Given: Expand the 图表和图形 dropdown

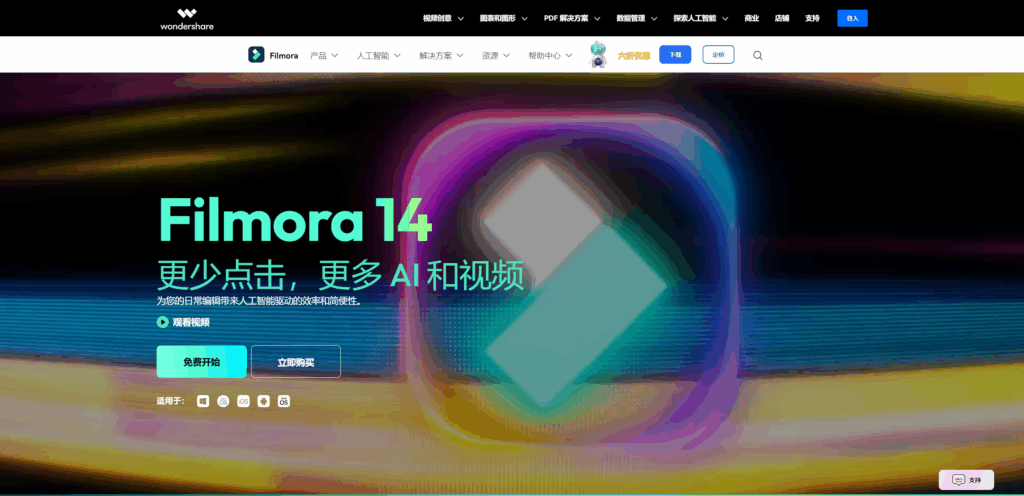Looking at the screenshot, I should pos(504,18).
